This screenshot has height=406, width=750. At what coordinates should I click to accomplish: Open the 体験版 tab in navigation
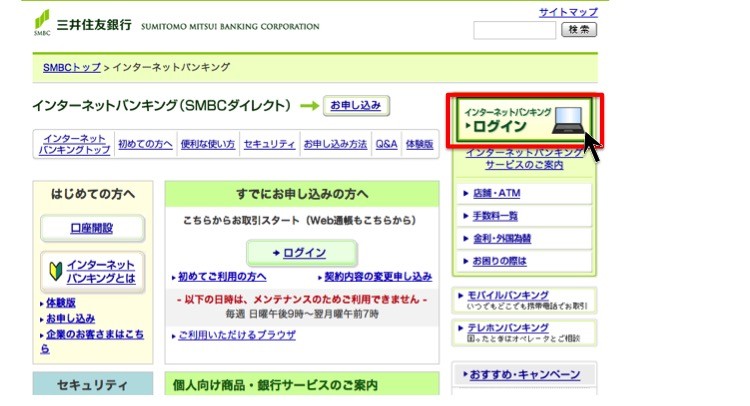click(x=419, y=144)
